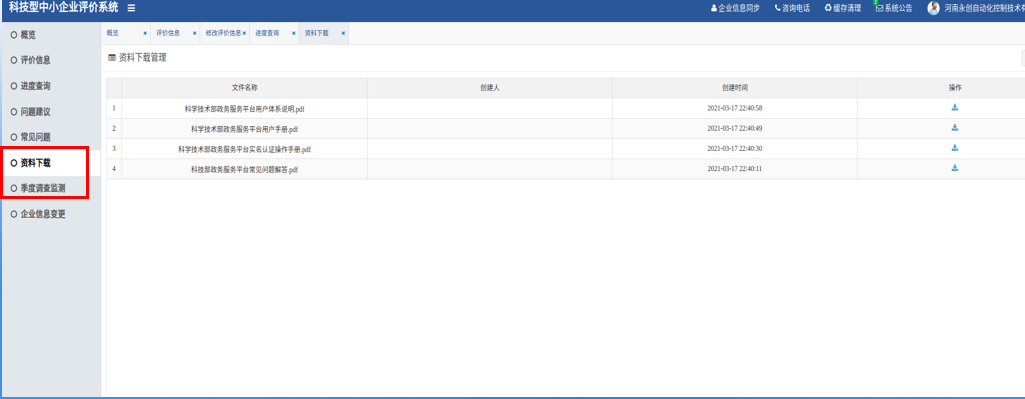
Task: Open 系统公告 notifications
Action: pyautogui.click(x=894, y=9)
